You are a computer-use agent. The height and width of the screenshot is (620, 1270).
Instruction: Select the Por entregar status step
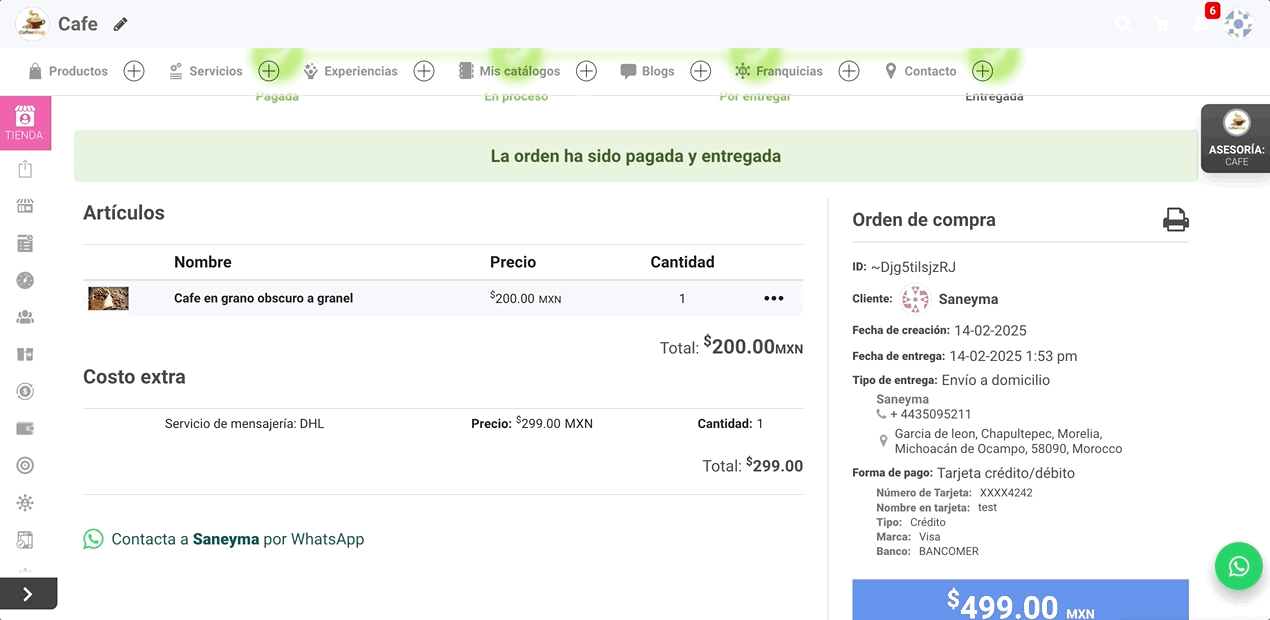point(755,96)
